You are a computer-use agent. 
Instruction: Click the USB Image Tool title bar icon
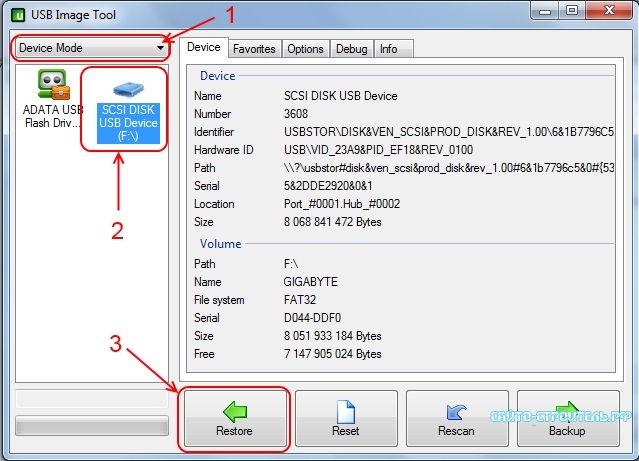click(x=18, y=13)
